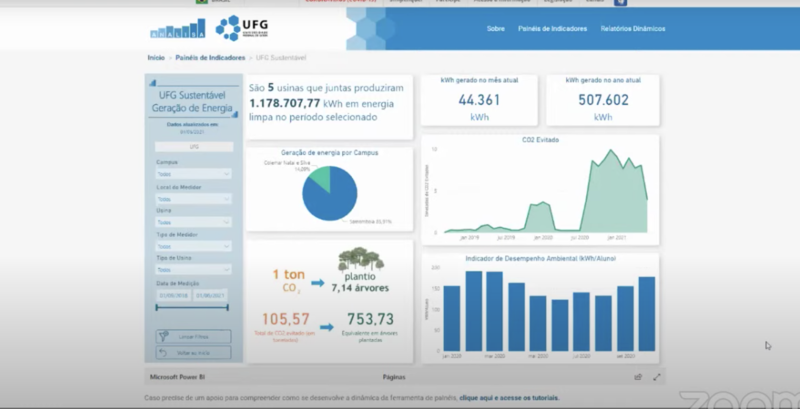Expand the Tipo de Medidor dropdown
The width and height of the screenshot is (800, 409).
coord(193,246)
